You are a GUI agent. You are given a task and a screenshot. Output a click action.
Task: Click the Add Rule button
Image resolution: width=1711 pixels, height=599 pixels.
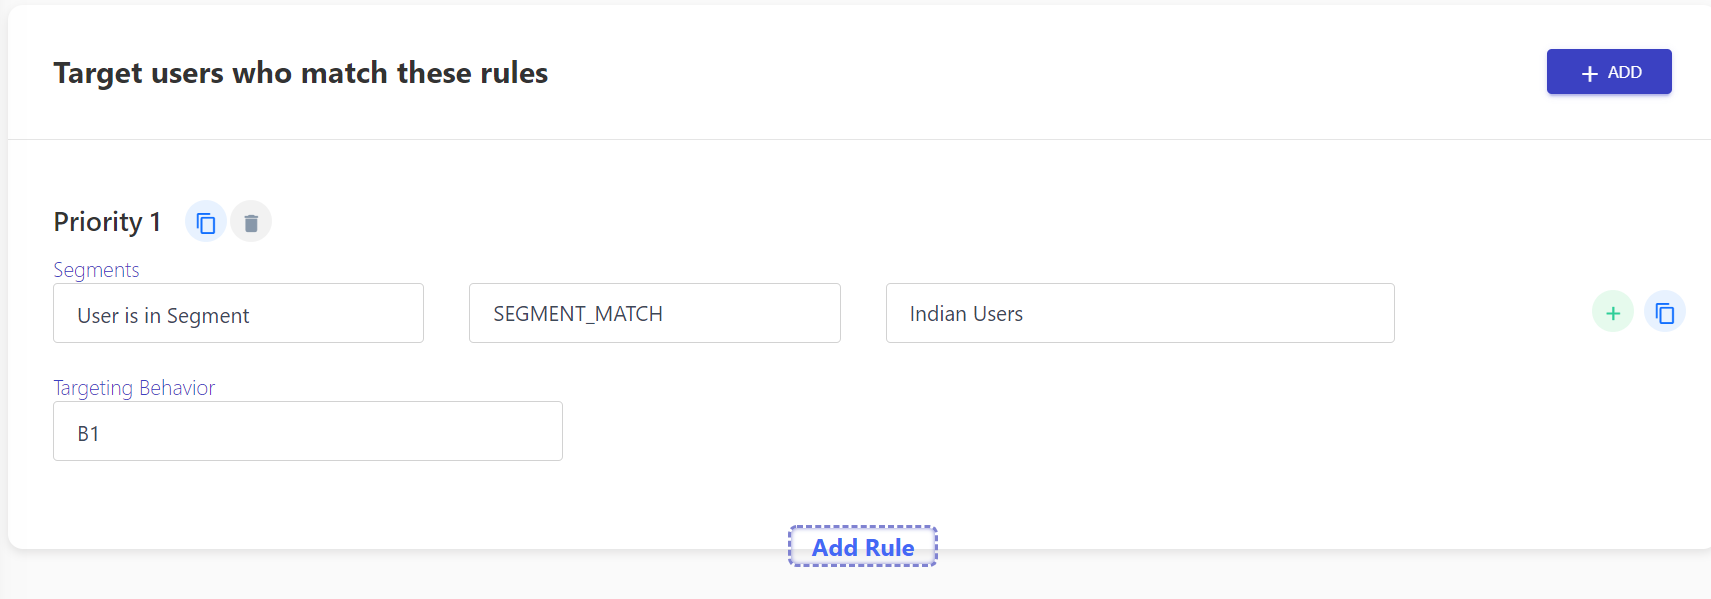(x=863, y=547)
